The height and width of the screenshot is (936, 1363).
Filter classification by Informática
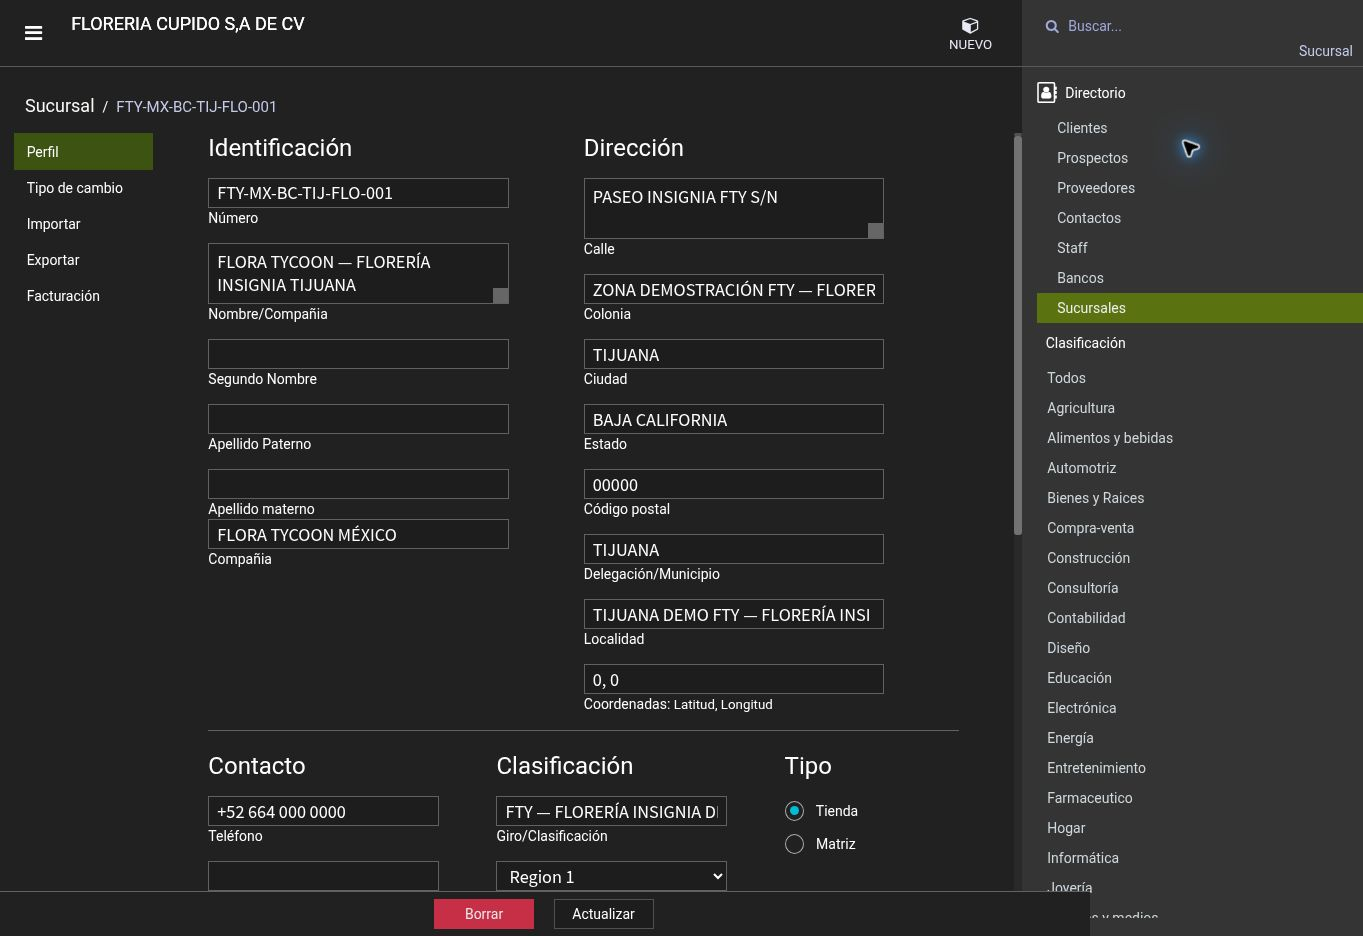[x=1083, y=858]
